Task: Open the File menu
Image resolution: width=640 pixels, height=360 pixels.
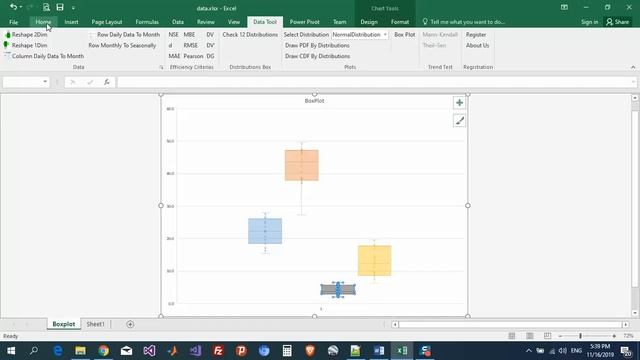Action: coord(13,22)
